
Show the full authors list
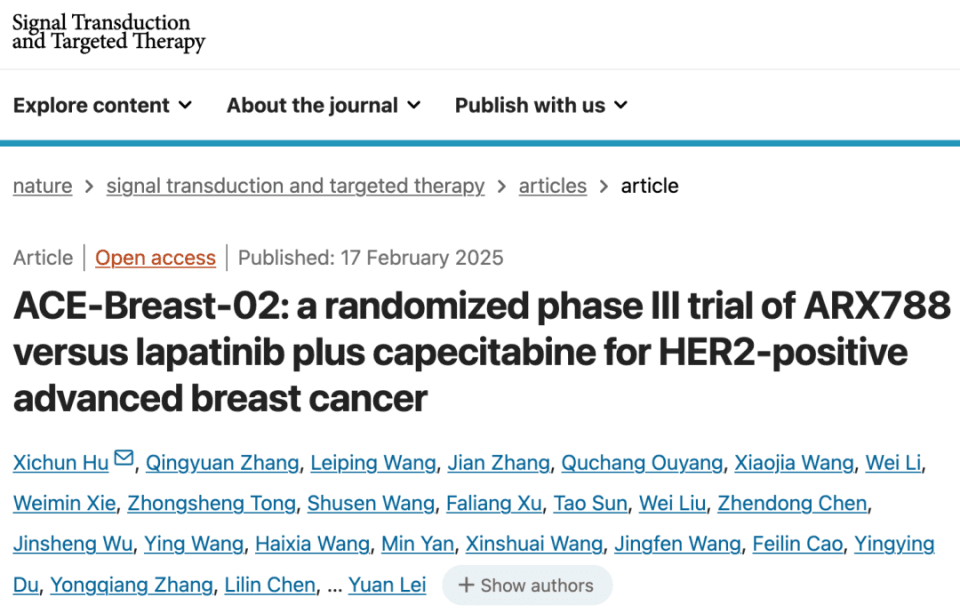[527, 585]
